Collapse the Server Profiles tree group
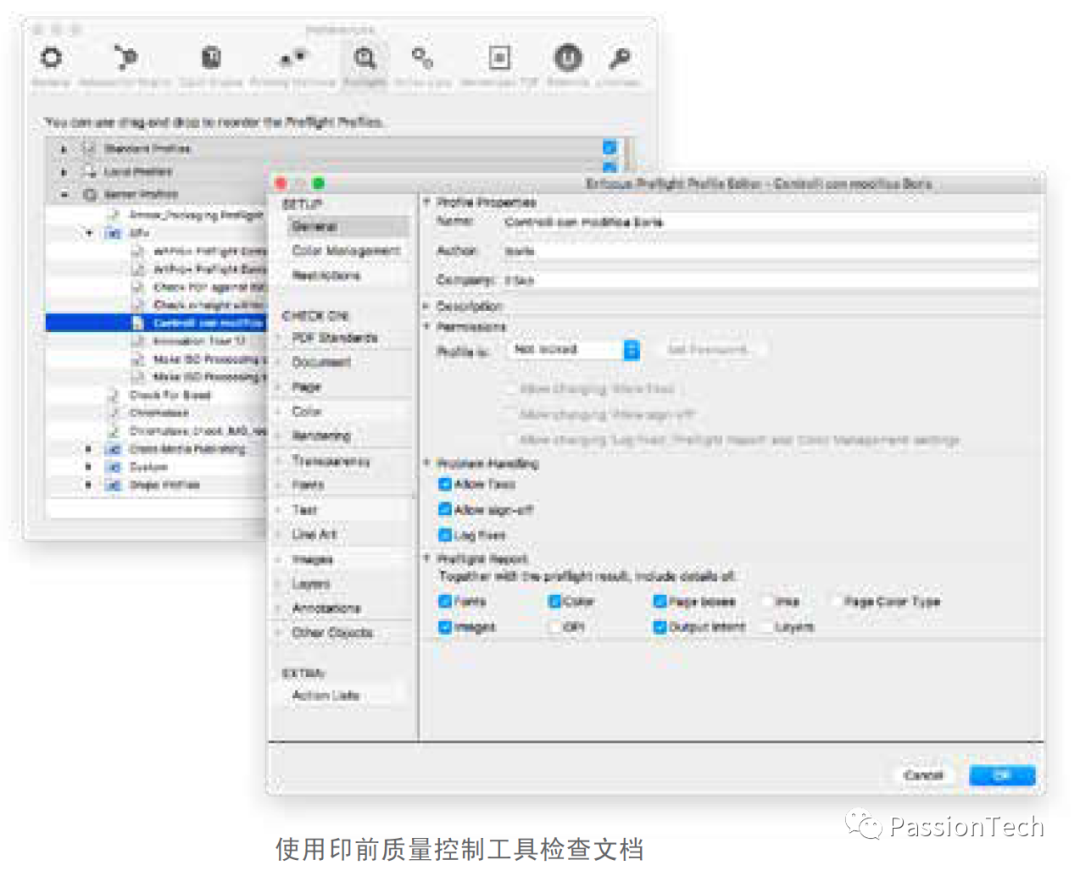1080x871 pixels. pyautogui.click(x=64, y=195)
